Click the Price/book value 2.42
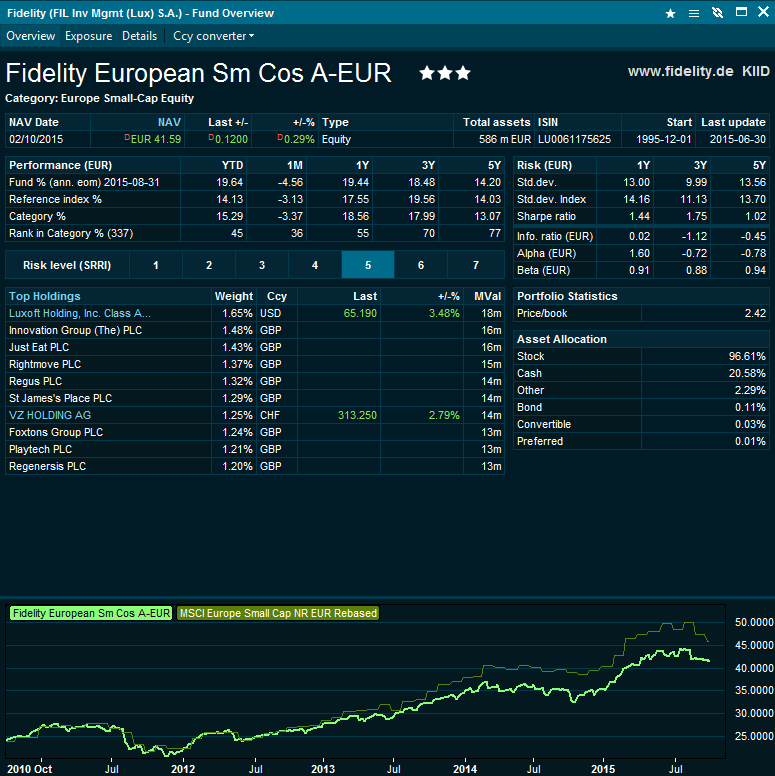Viewport: 775px width, 776px height. click(755, 313)
